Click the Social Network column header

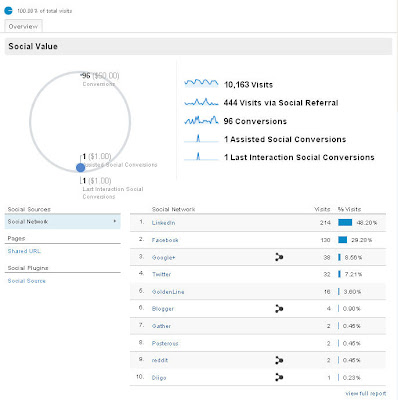[173, 209]
